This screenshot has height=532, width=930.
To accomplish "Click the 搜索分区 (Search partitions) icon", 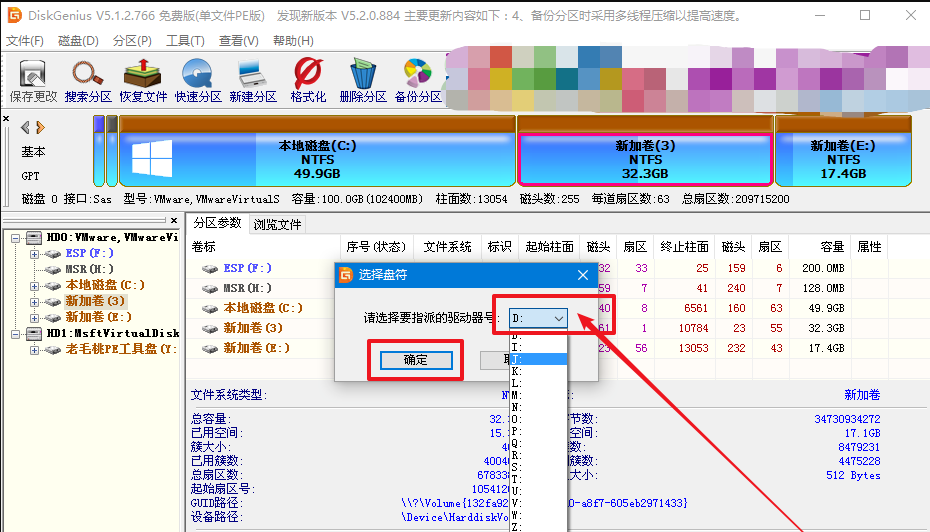I will point(88,78).
